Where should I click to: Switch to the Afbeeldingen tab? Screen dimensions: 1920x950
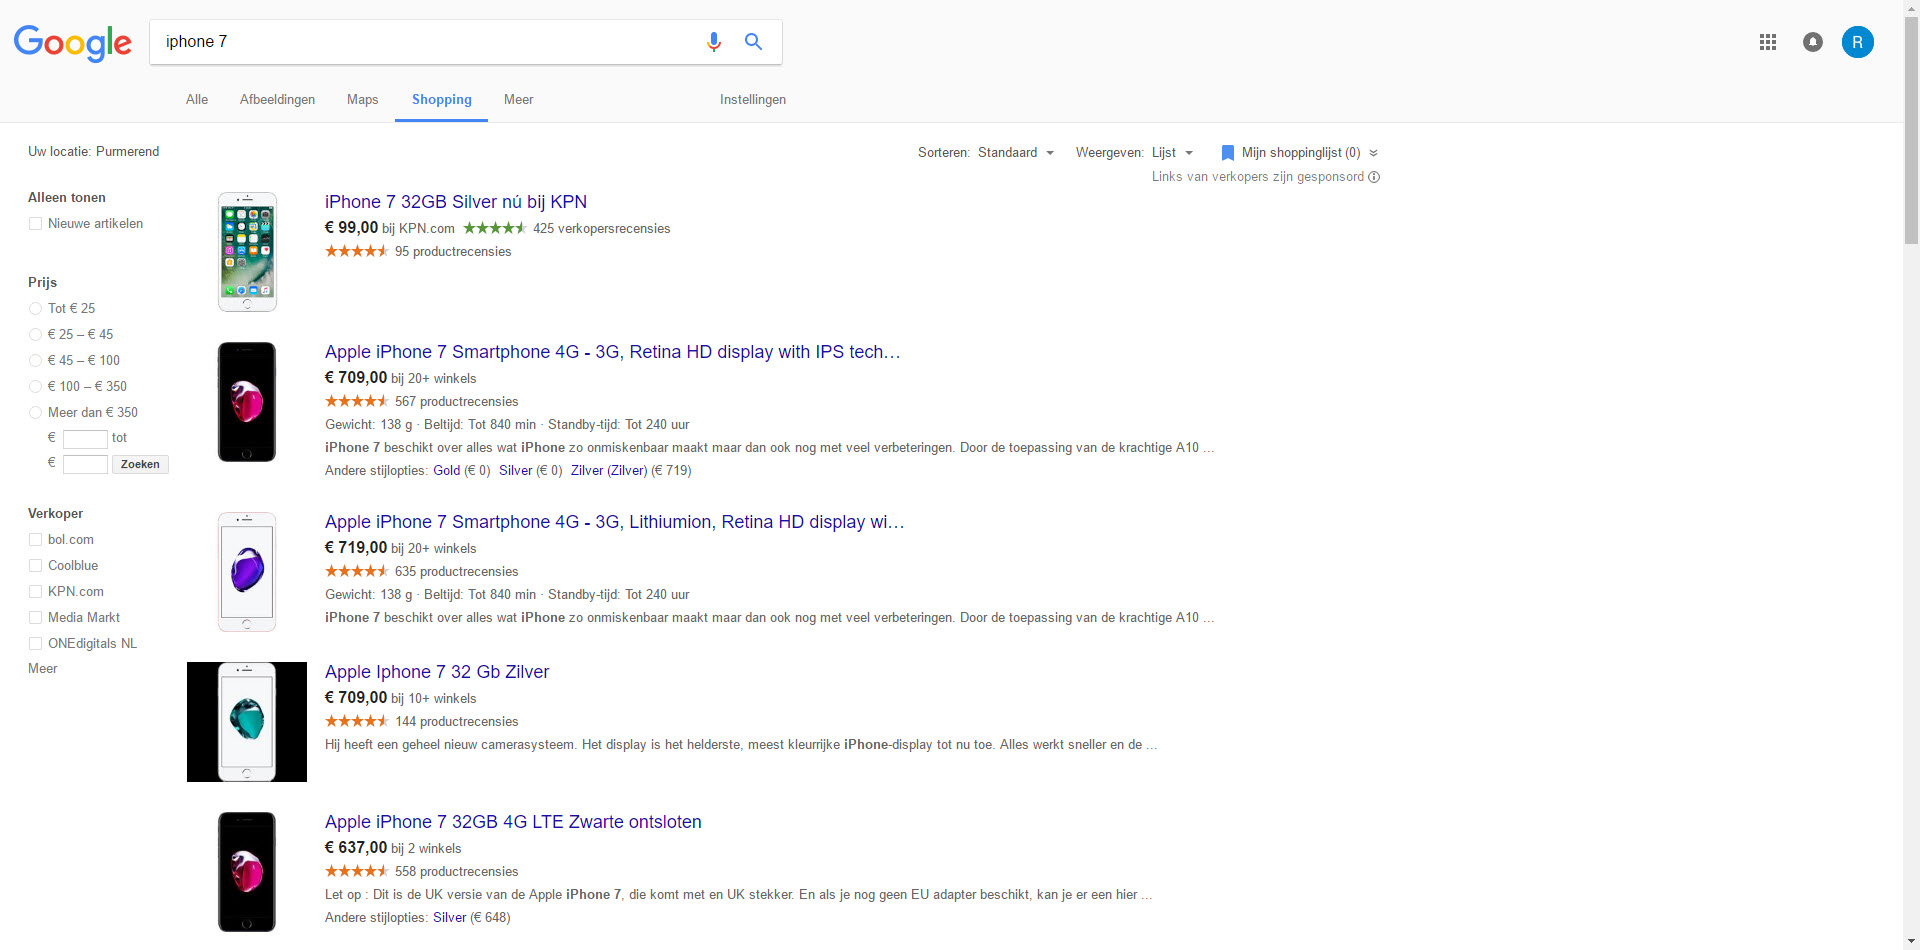click(277, 99)
